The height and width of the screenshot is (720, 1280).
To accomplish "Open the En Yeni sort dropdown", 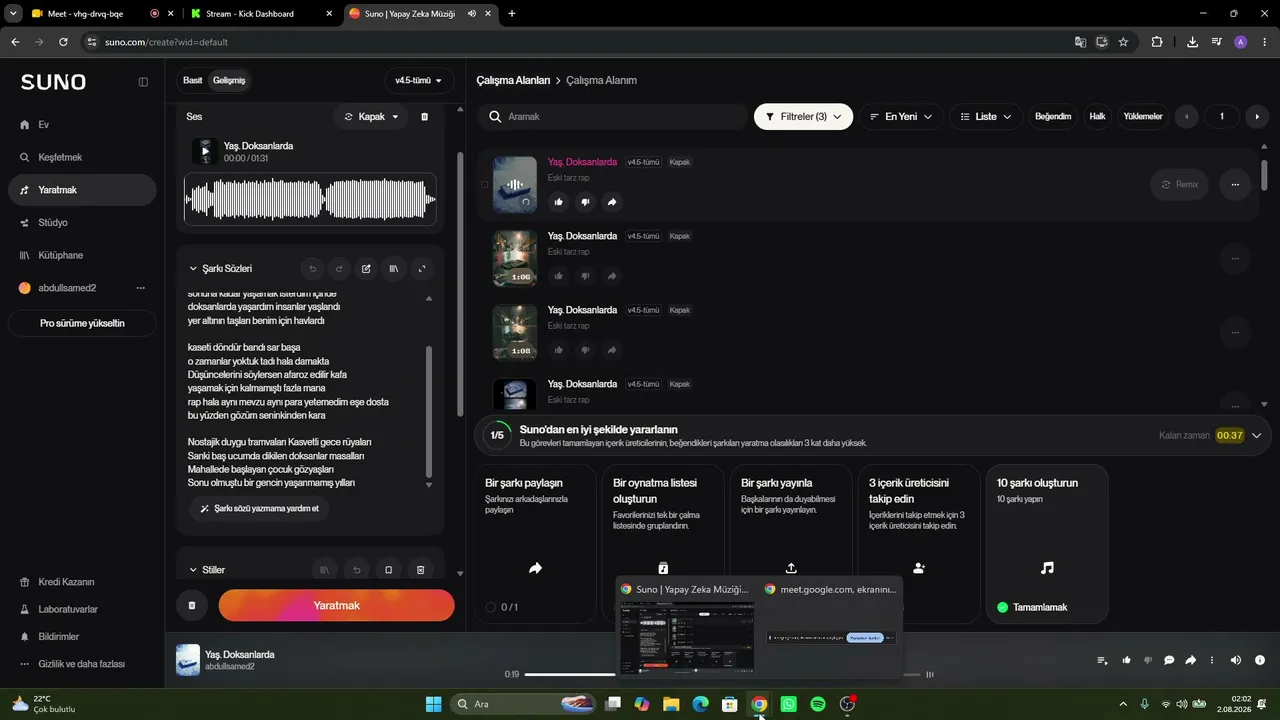I will click(x=901, y=117).
